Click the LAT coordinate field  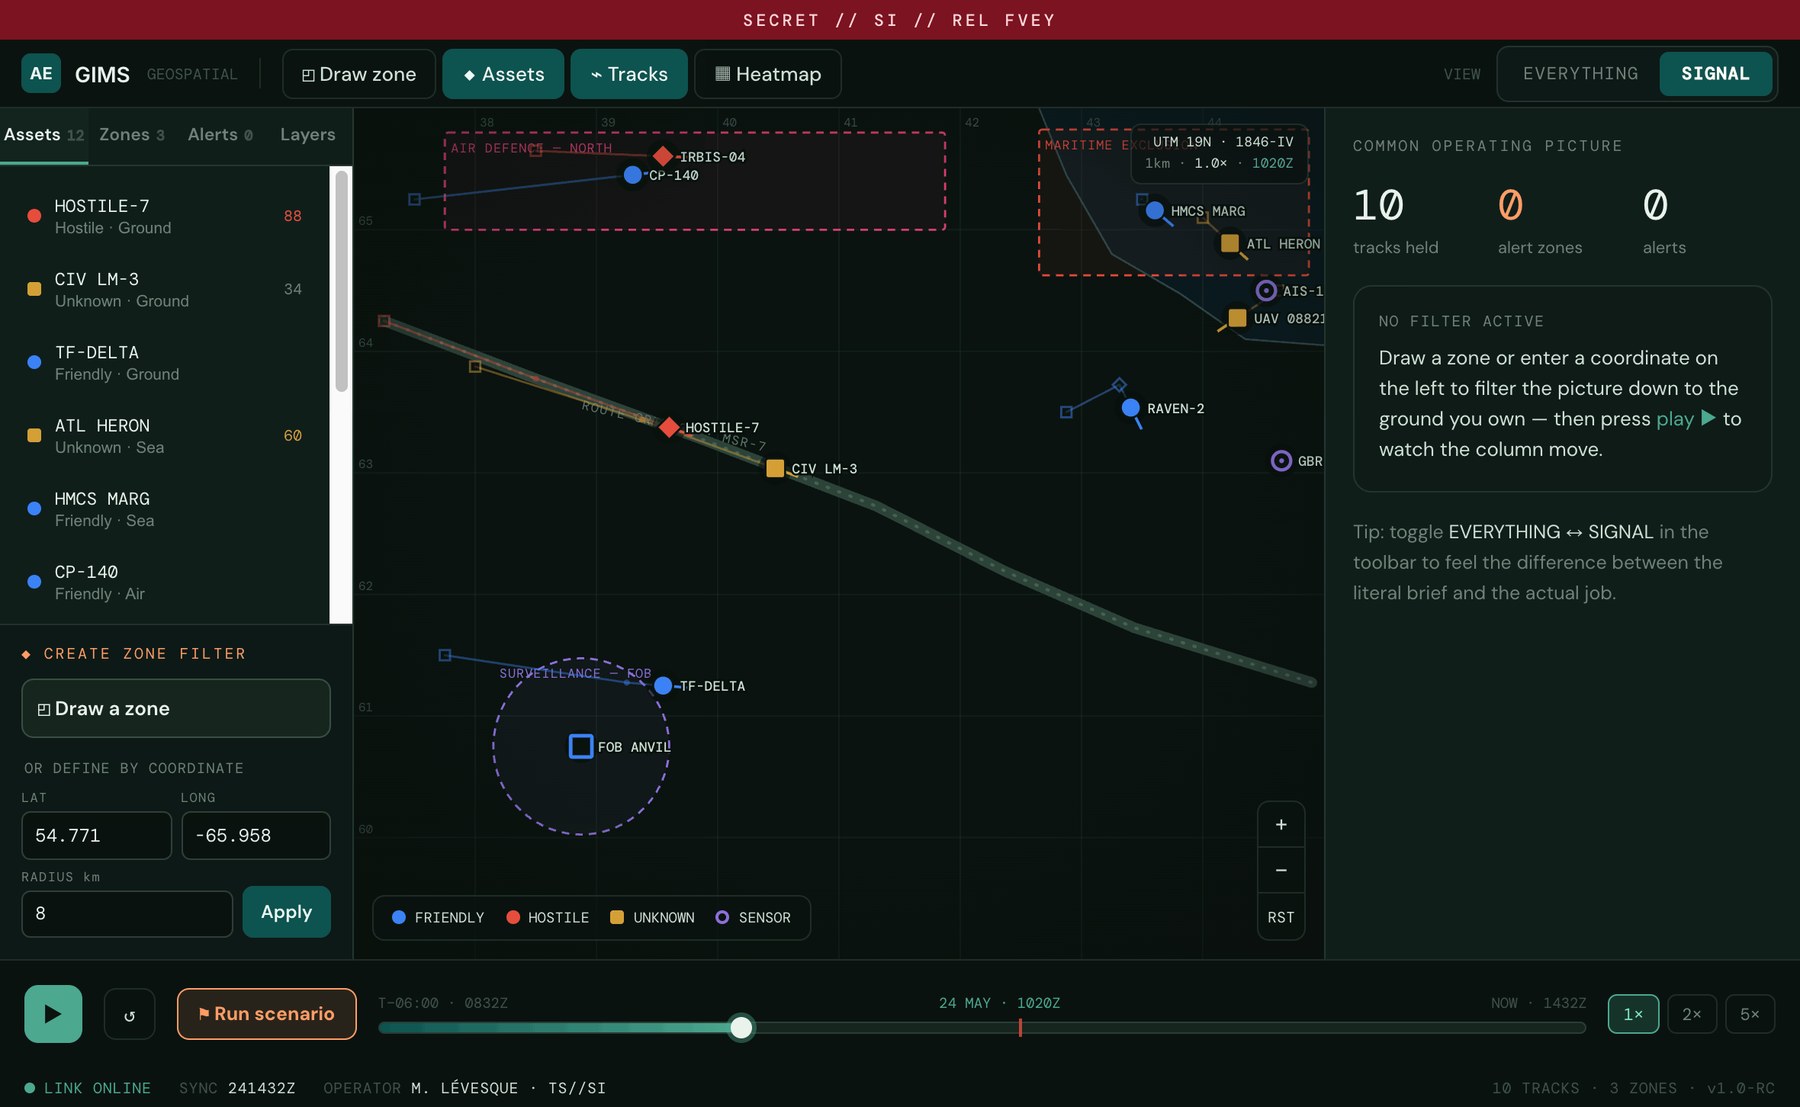[96, 835]
